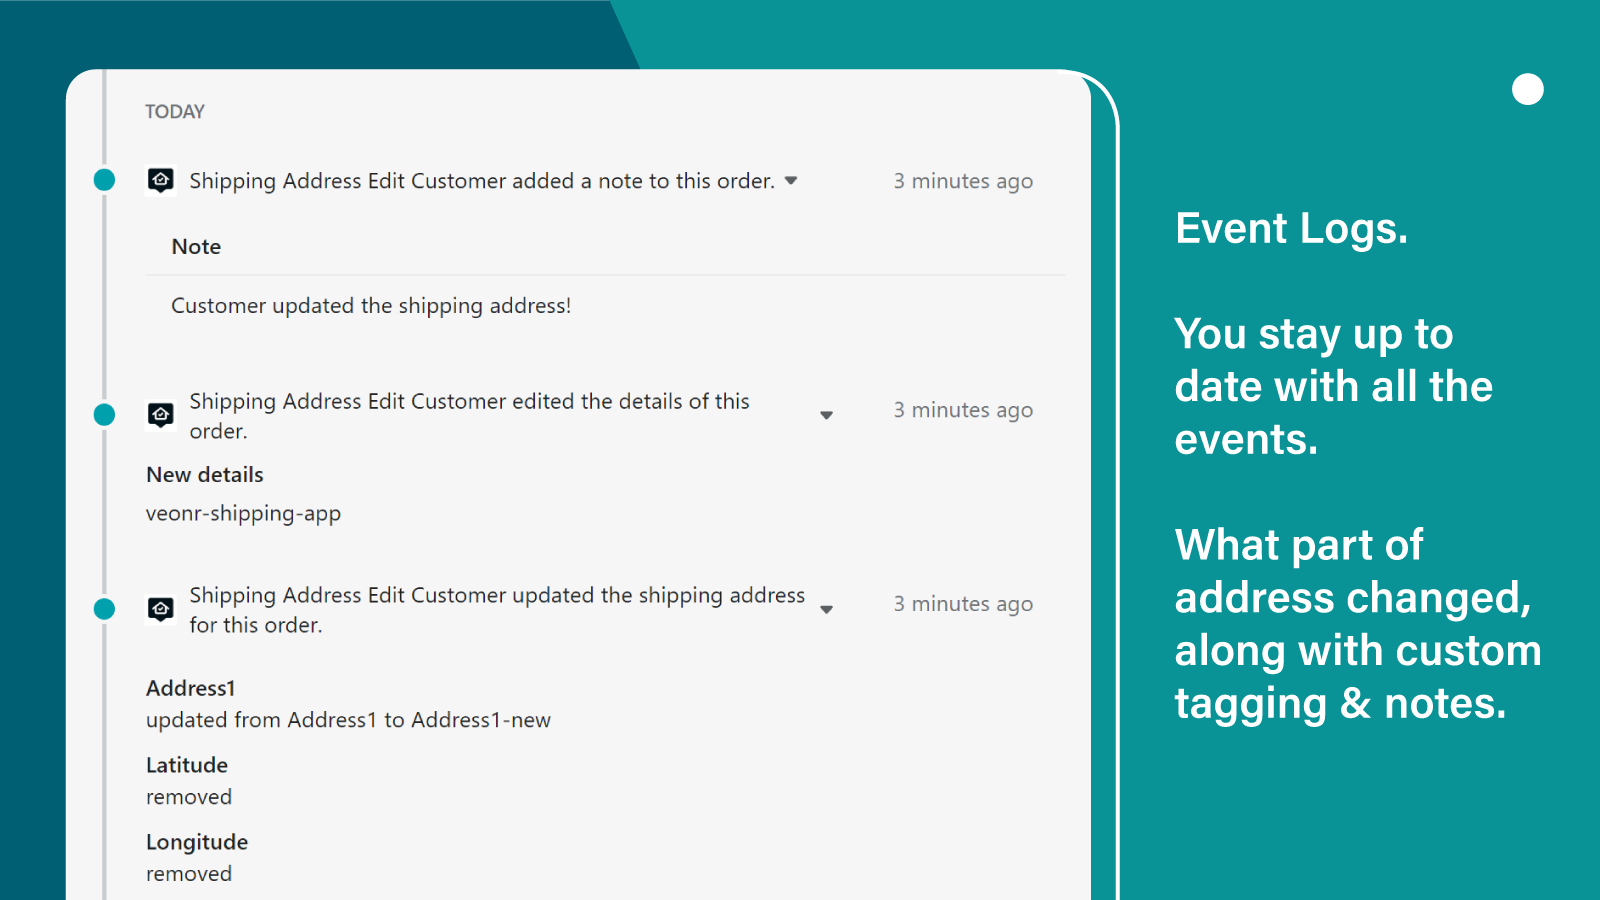Click the white circle in the top-right corner
Screen dimensions: 1600x900
1527,89
